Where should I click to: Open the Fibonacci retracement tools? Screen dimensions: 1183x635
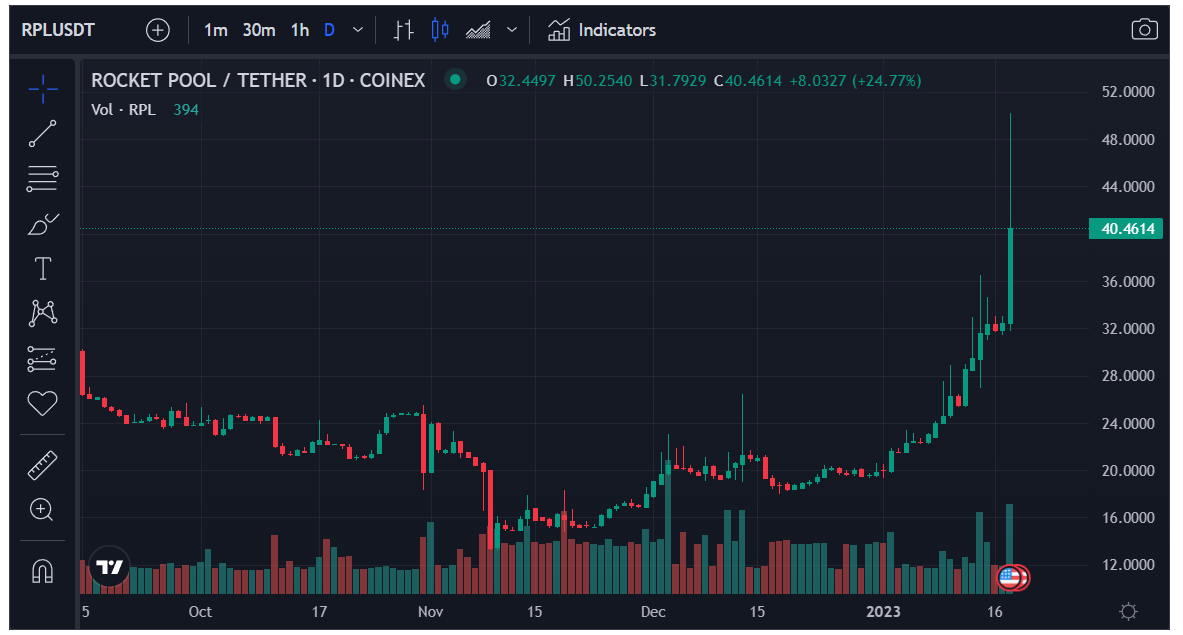pos(42,179)
